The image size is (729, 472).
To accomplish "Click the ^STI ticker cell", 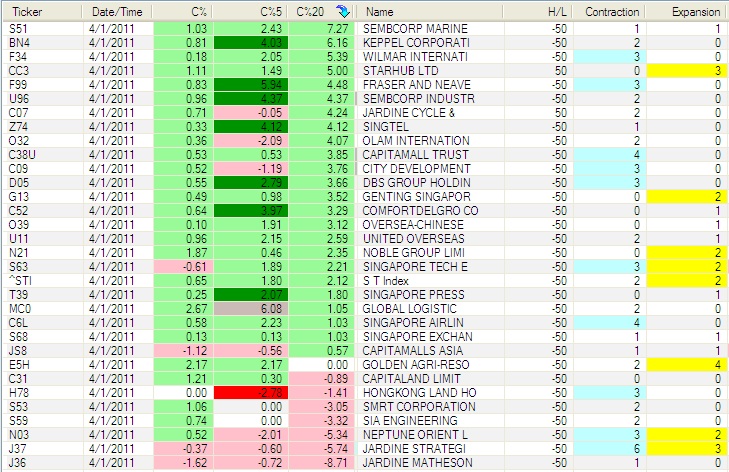I will (21, 281).
